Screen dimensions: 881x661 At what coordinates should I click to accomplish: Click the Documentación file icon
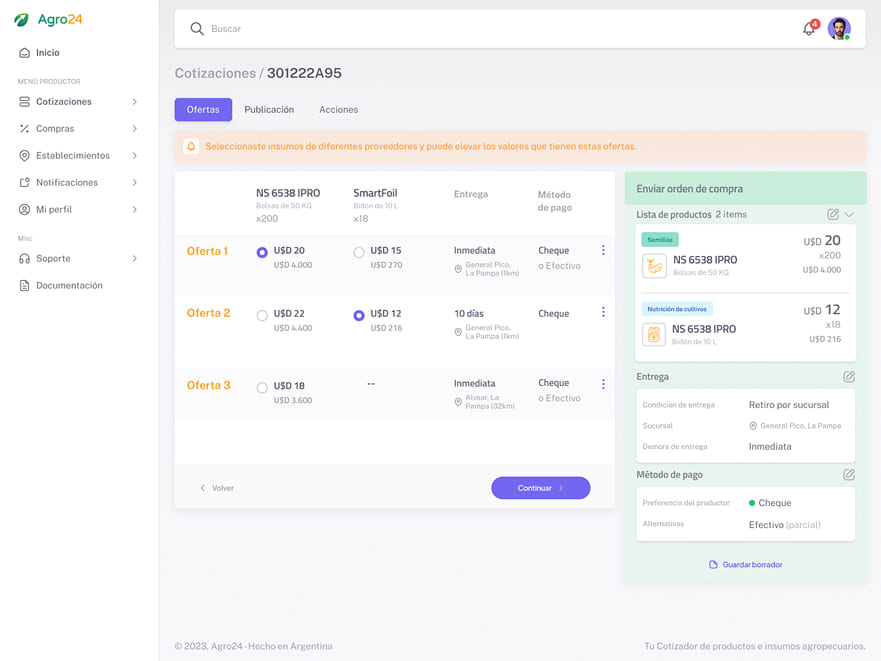coord(24,286)
